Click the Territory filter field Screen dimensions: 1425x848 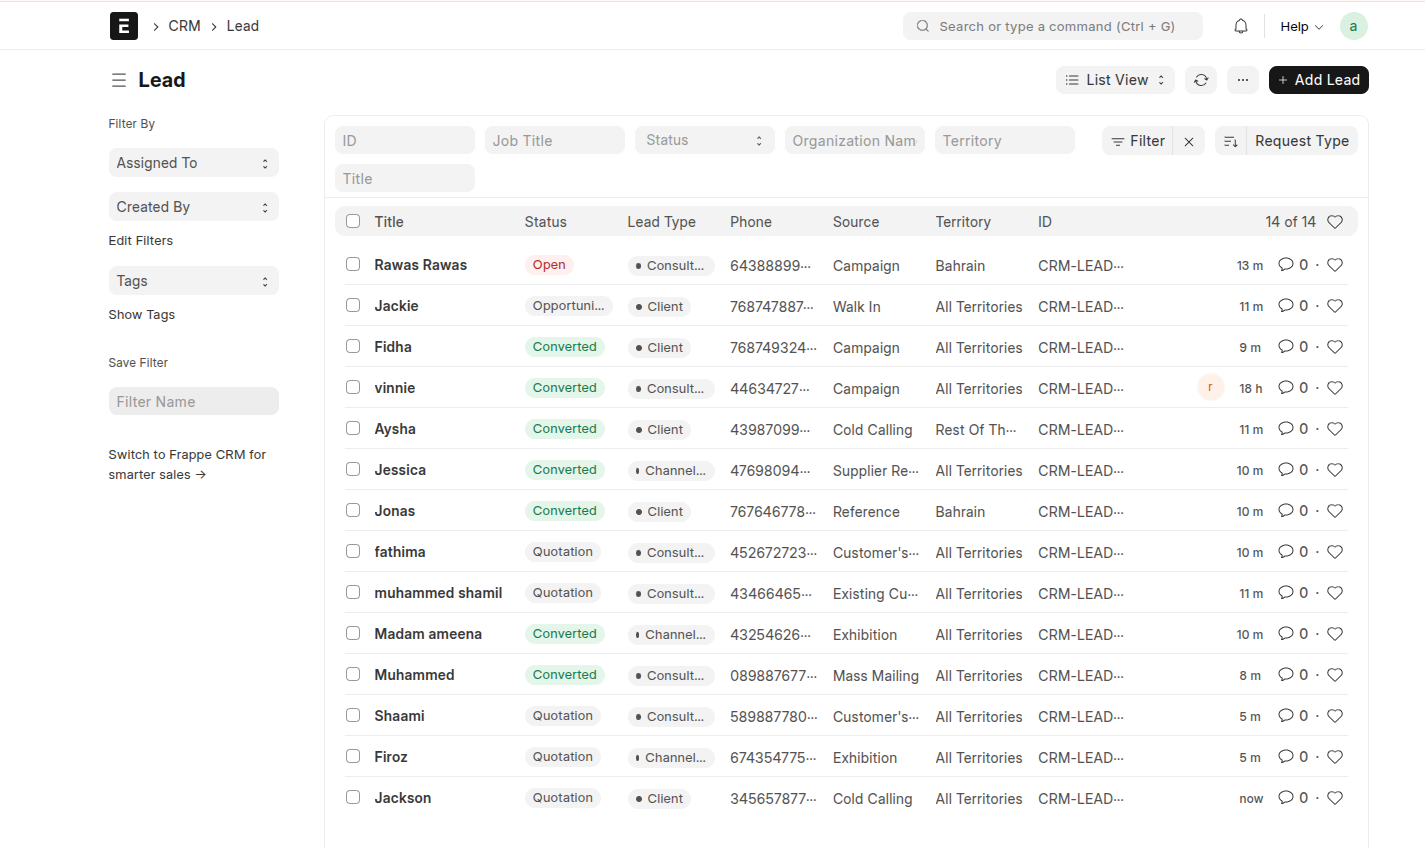click(1005, 140)
